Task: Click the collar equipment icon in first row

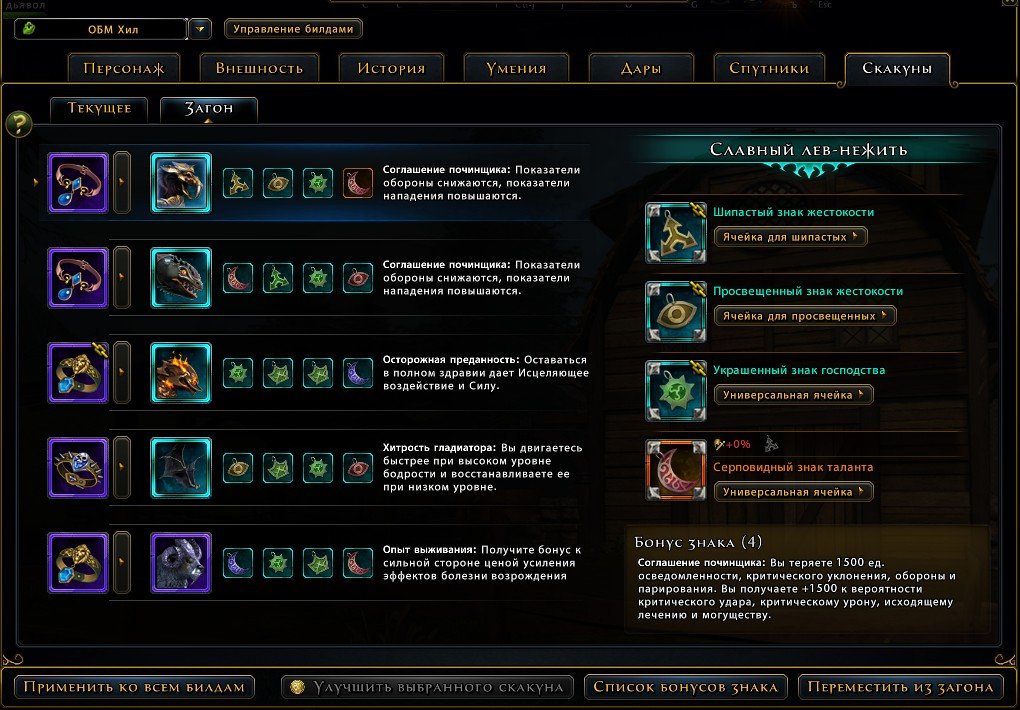Action: coord(78,183)
